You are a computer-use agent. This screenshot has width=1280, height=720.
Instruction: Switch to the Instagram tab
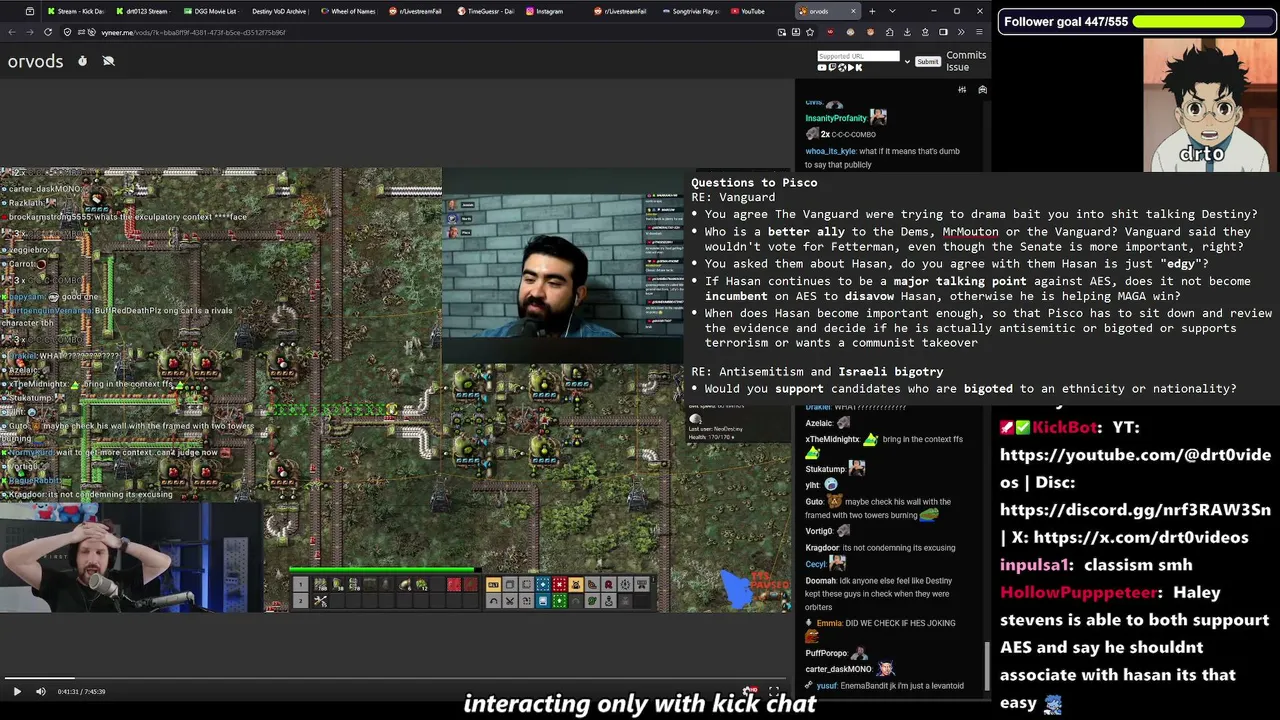pyautogui.click(x=553, y=11)
